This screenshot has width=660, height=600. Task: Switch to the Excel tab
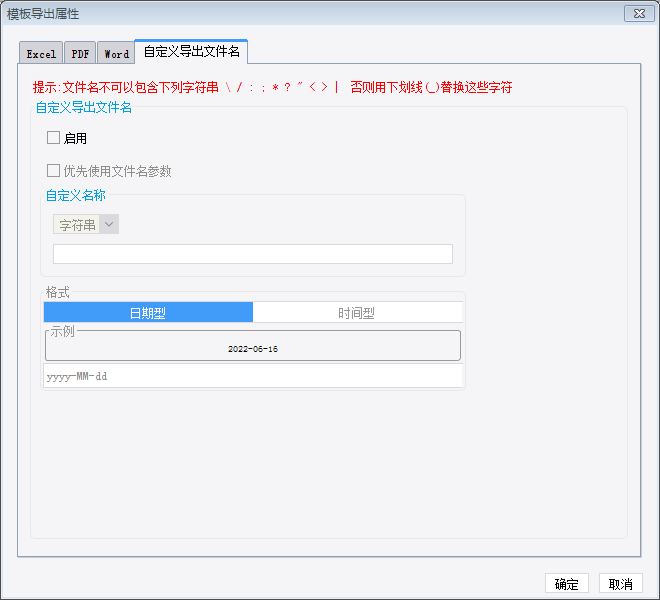(x=41, y=53)
